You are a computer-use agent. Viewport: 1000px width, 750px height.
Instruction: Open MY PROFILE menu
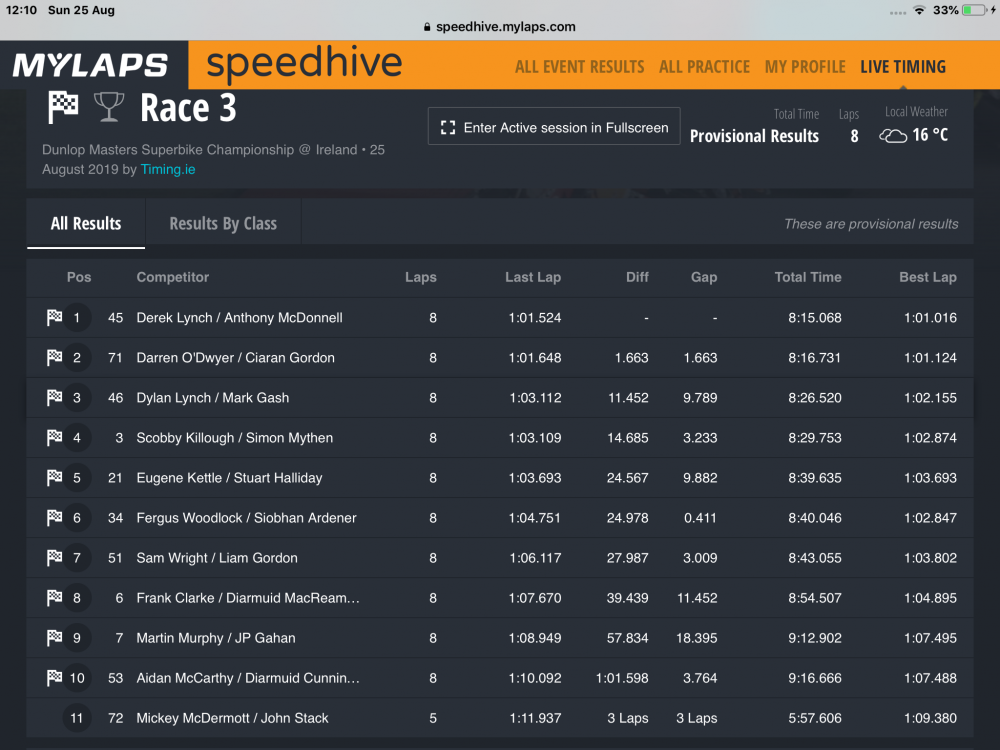(x=805, y=67)
